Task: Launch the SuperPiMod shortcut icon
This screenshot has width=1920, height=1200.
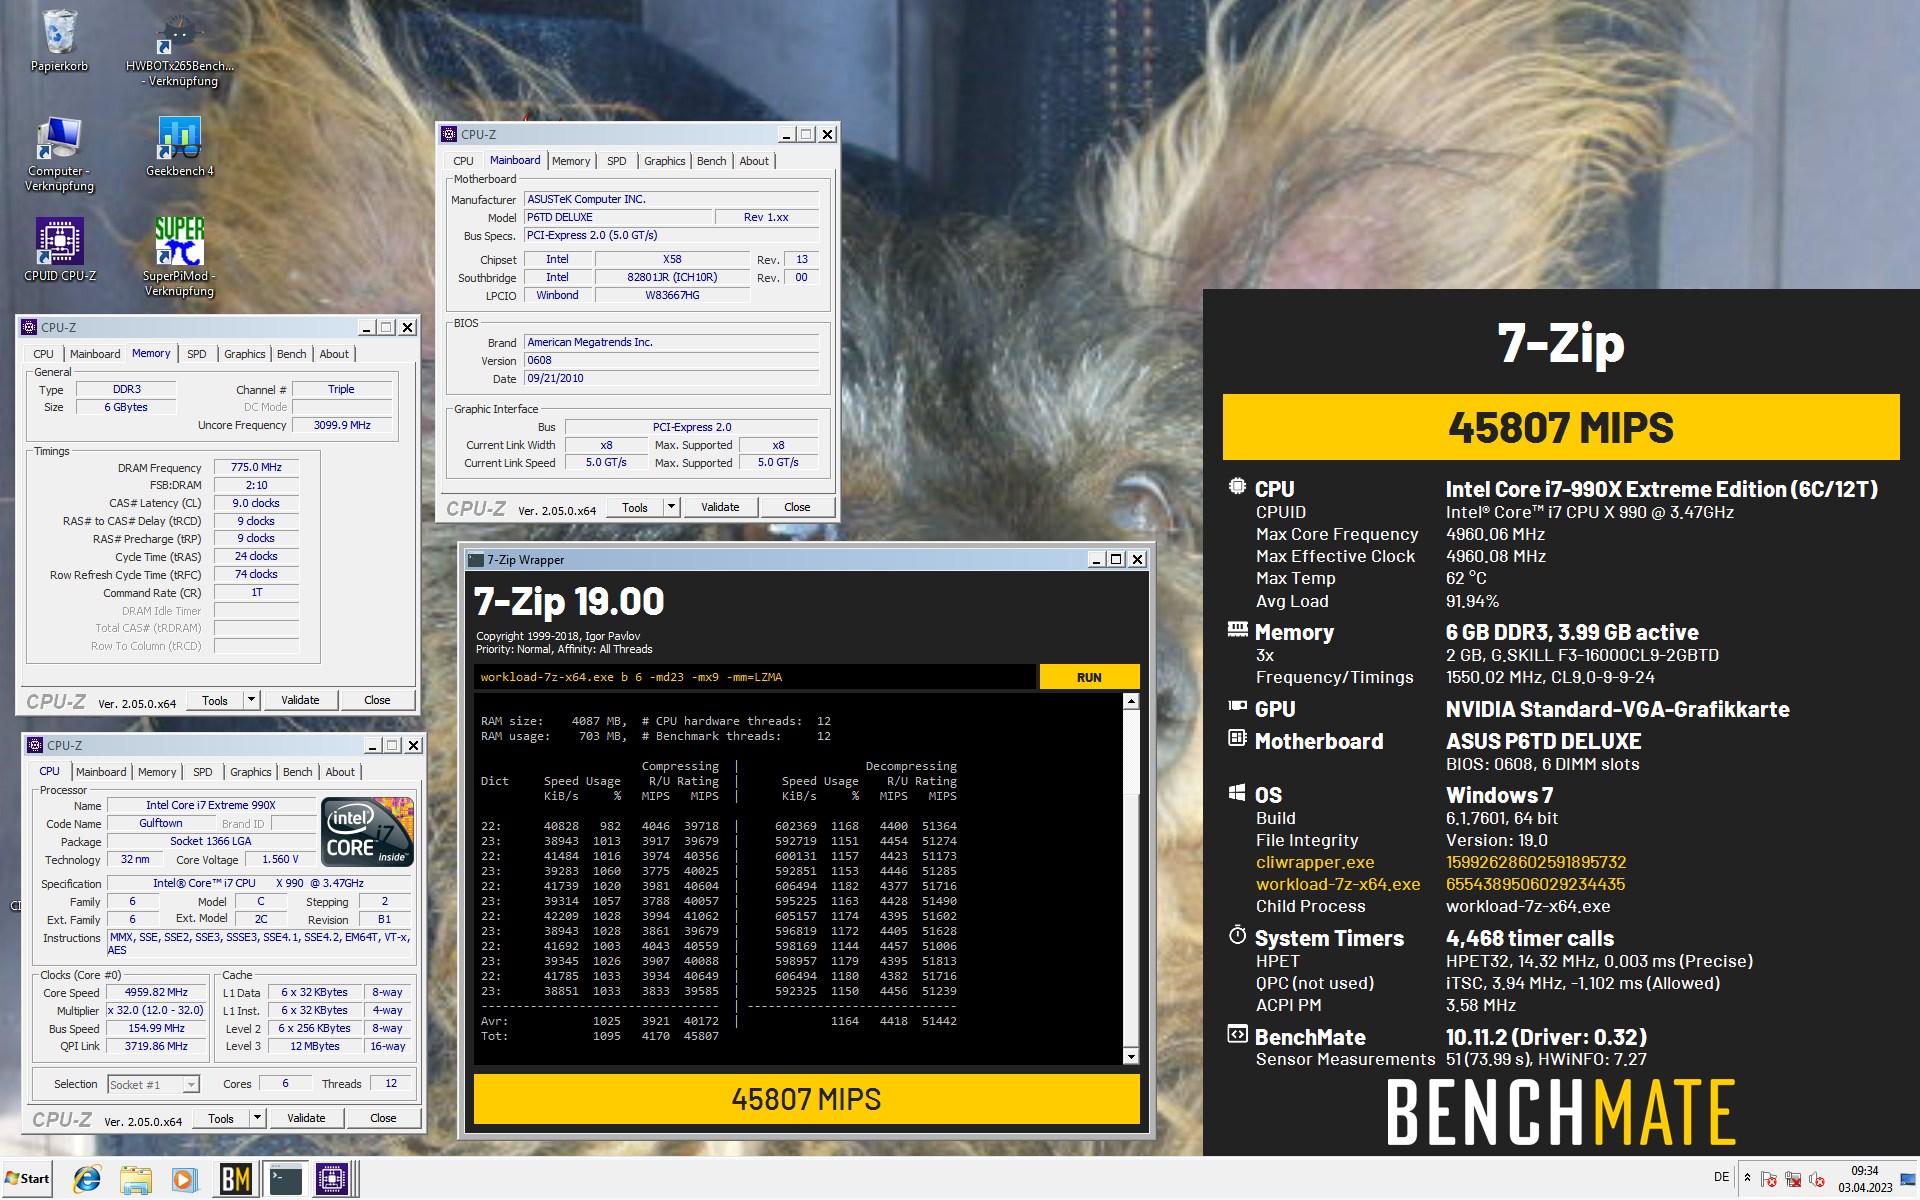Action: 180,256
